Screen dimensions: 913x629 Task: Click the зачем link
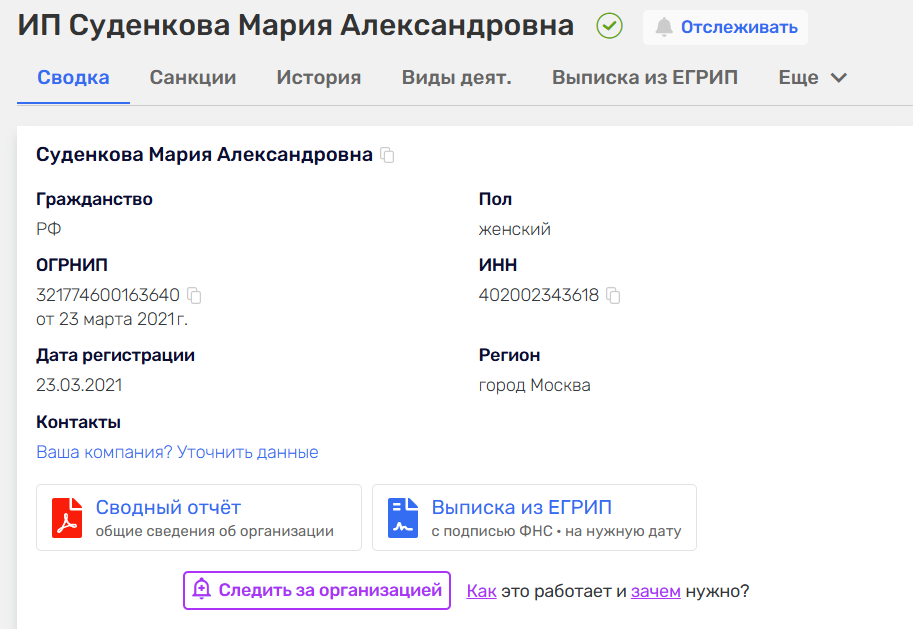coord(655,591)
